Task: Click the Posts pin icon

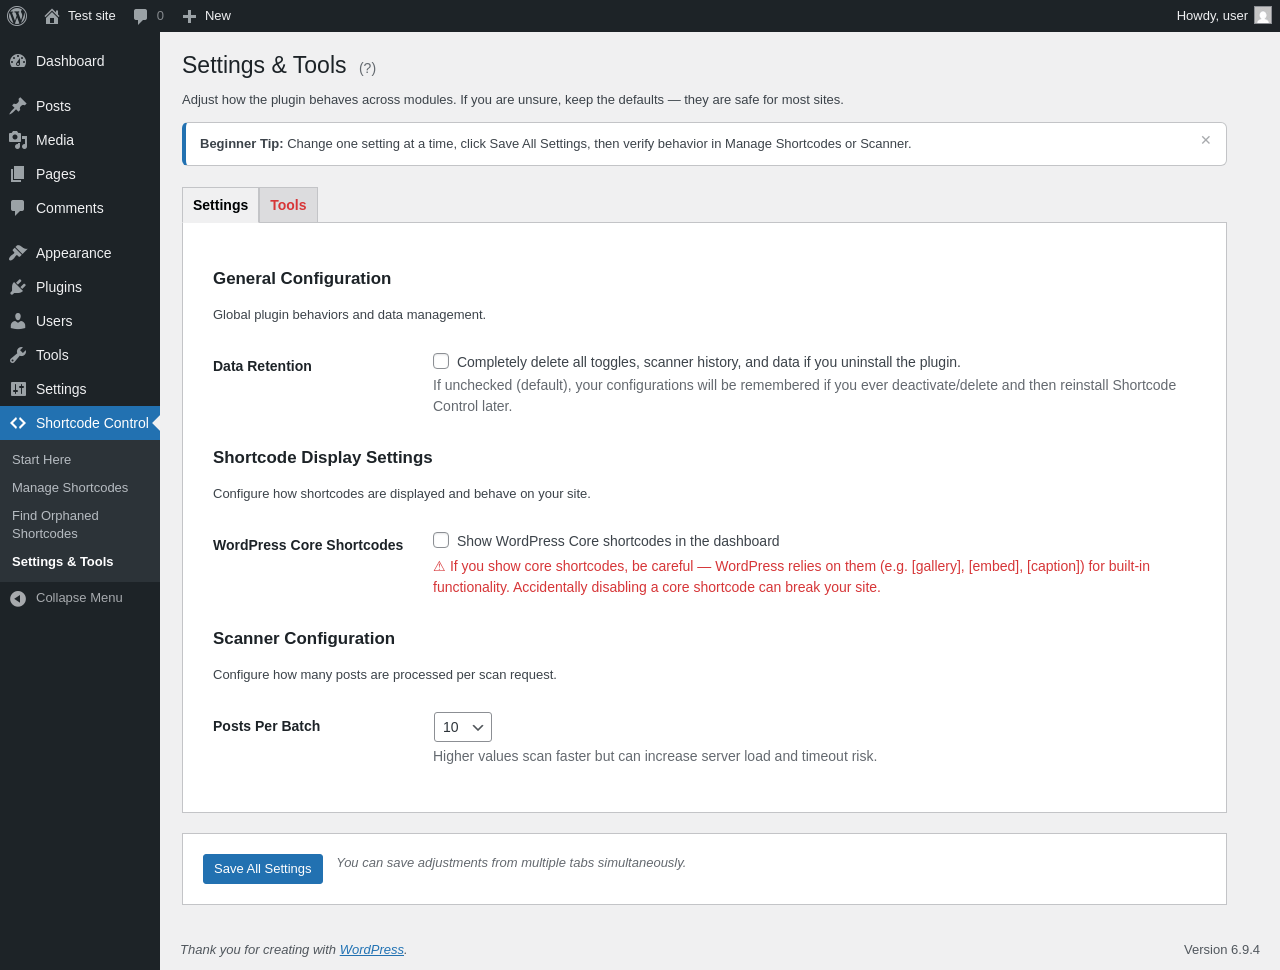Action: (18, 106)
